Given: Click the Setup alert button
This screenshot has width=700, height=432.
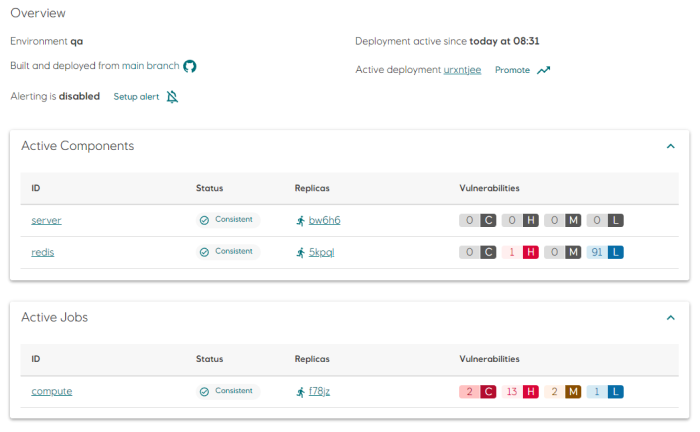Looking at the screenshot, I should pyautogui.click(x=136, y=97).
